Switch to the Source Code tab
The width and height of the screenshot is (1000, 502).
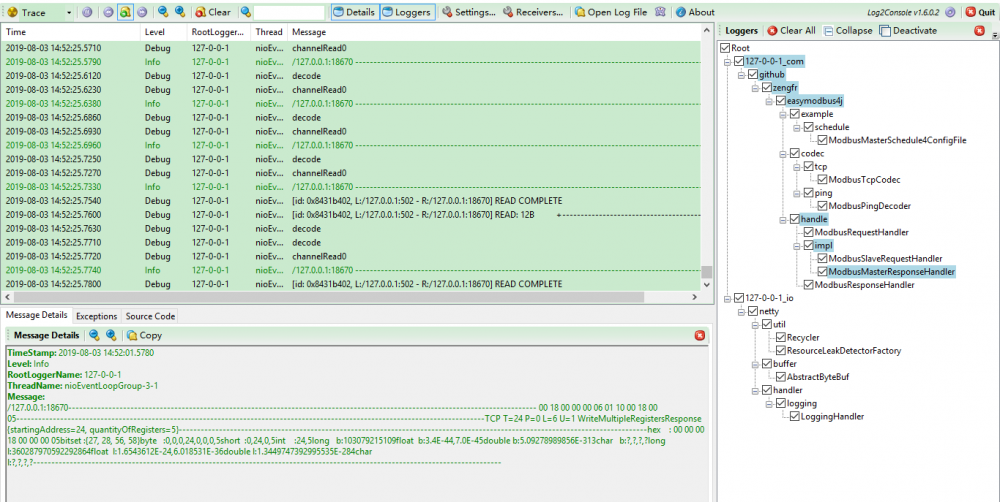150,316
